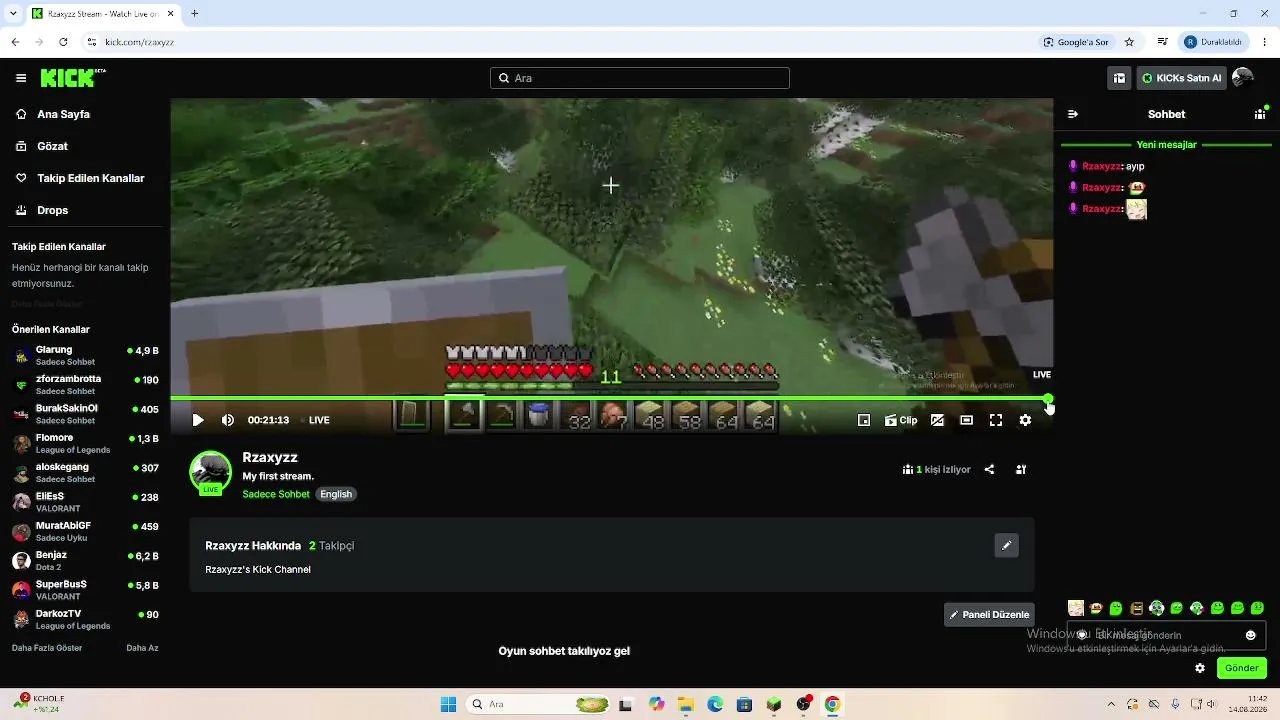Insert the brown square-face emote

click(1136, 608)
